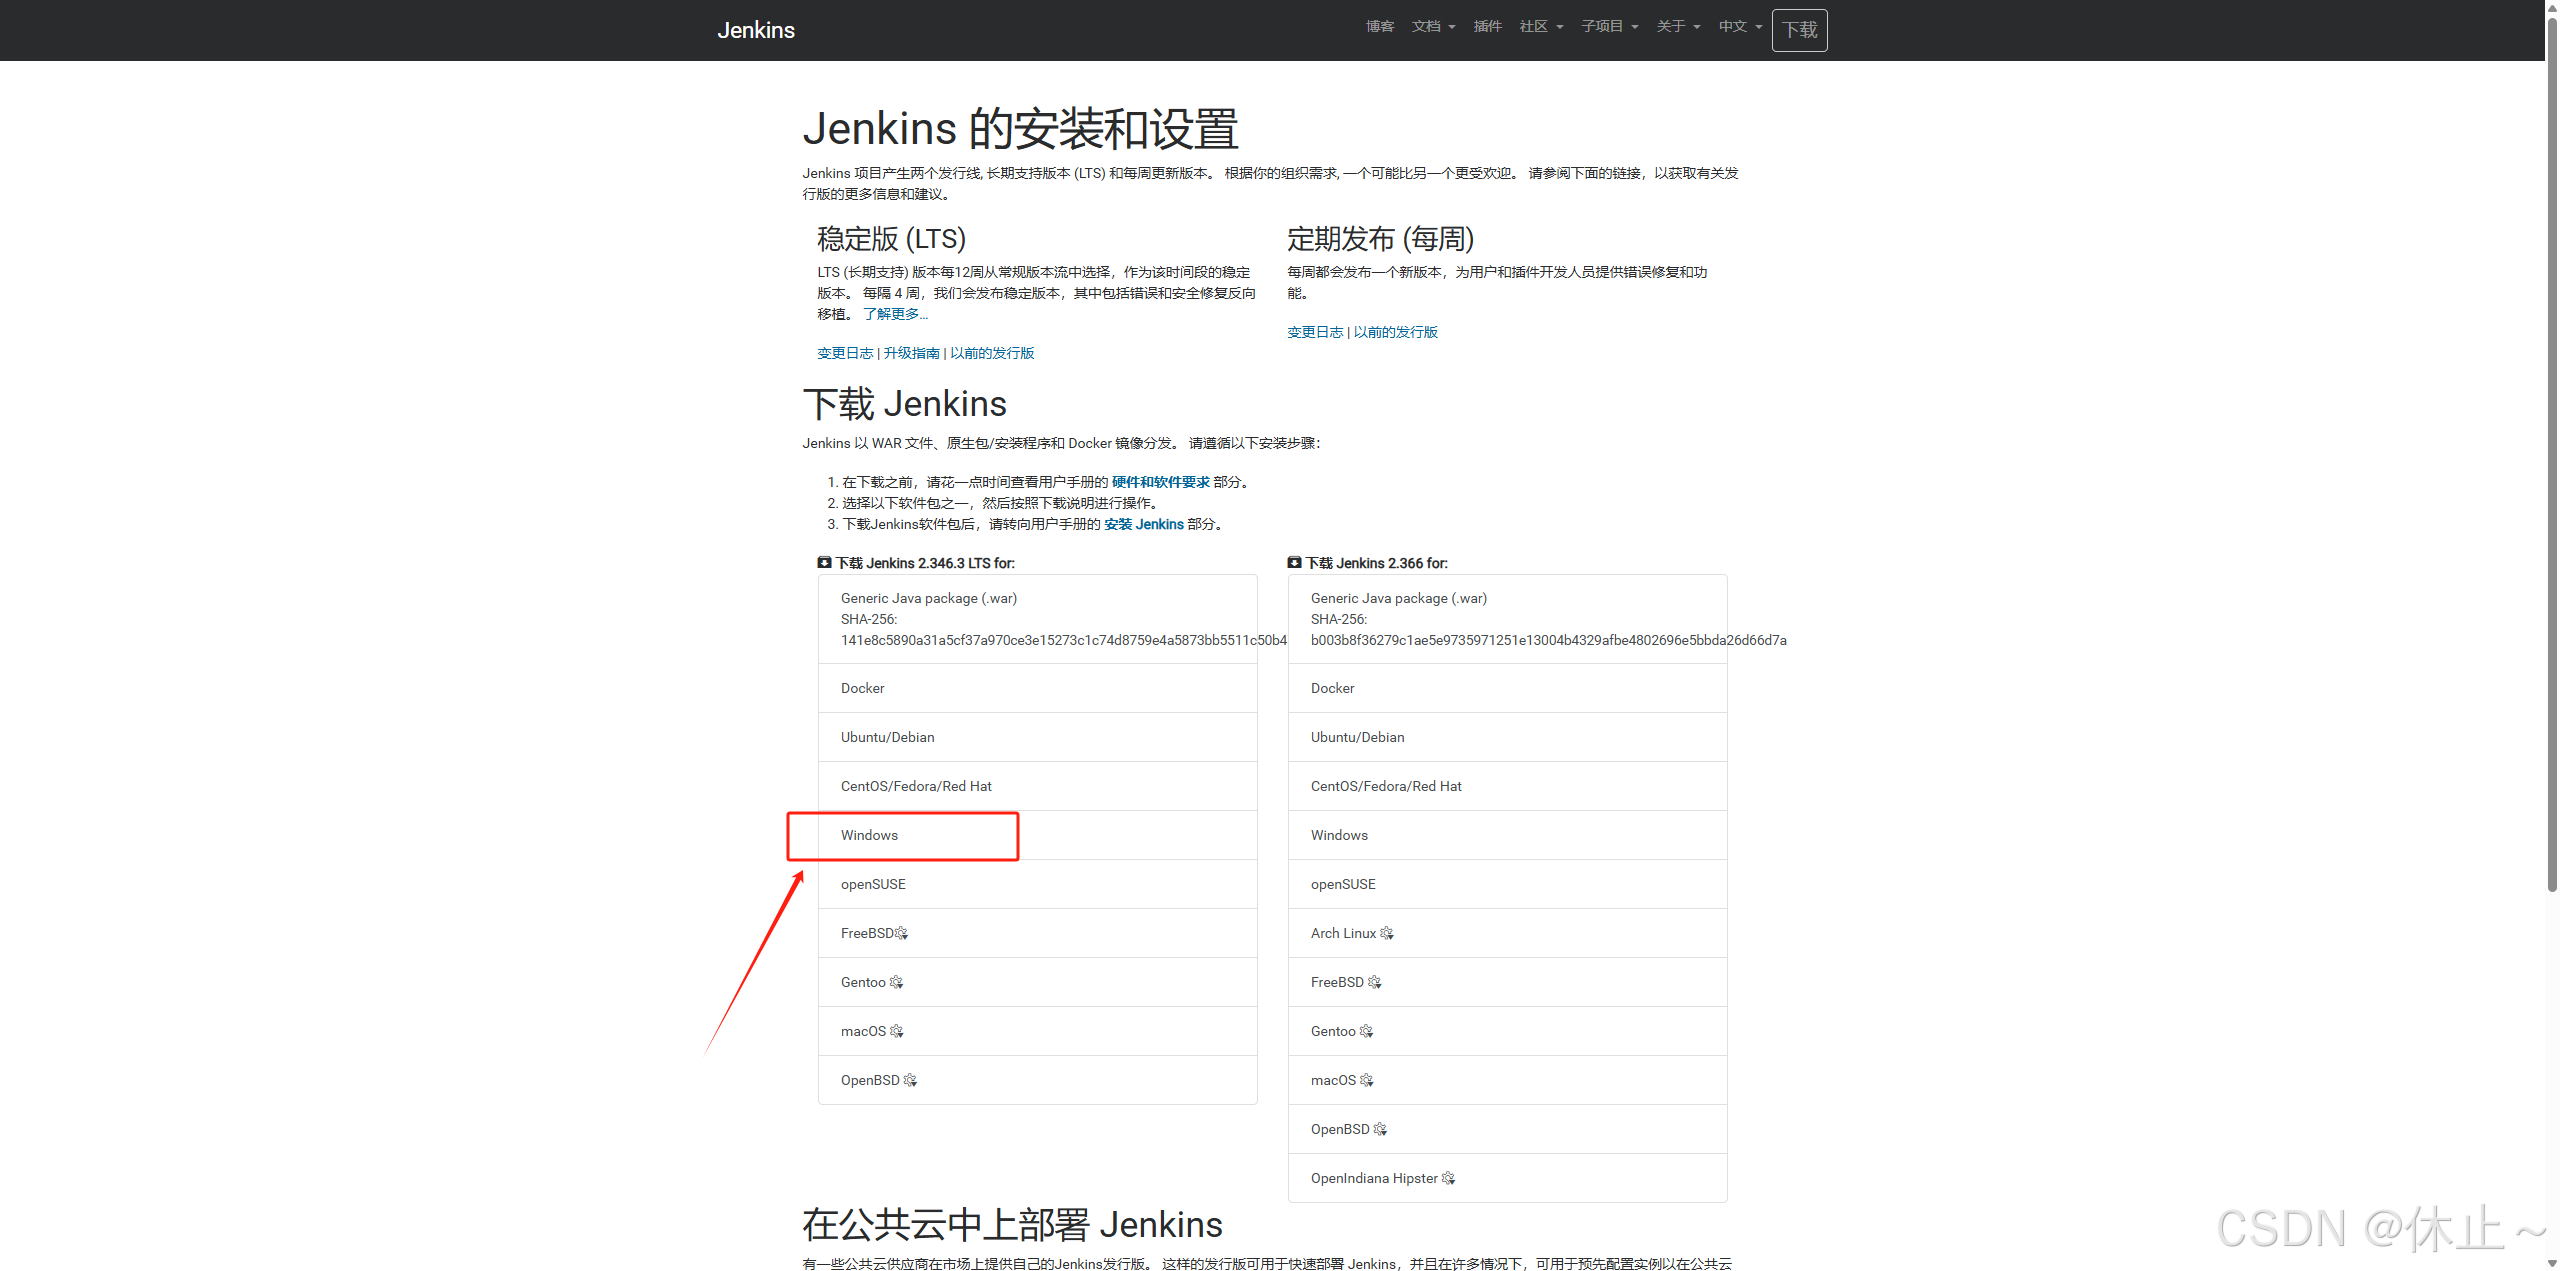The image size is (2560, 1271).
Task: Click the Jenkins logo in the navbar
Action: [756, 30]
